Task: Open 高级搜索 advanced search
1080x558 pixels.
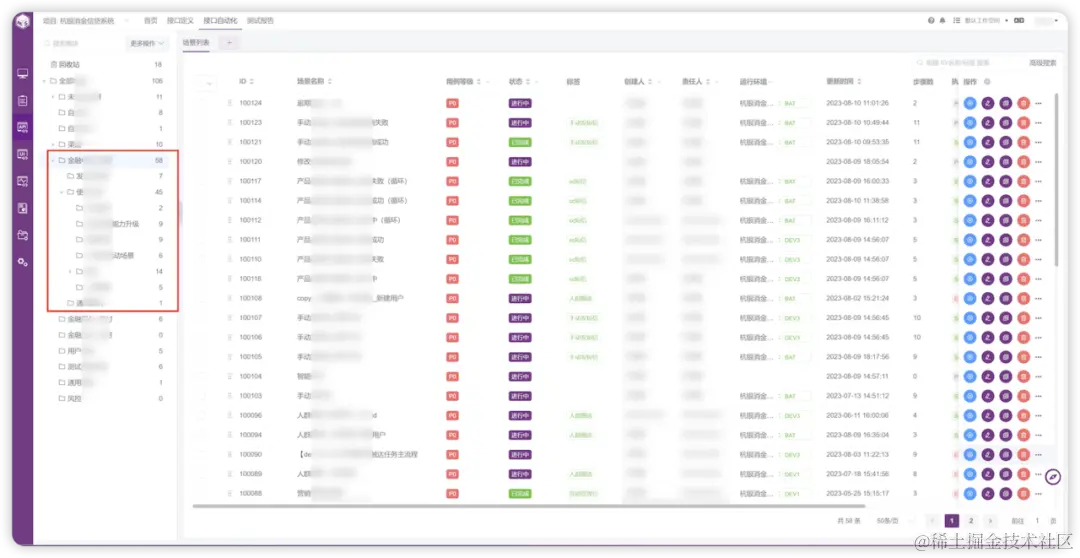Action: pyautogui.click(x=1043, y=63)
